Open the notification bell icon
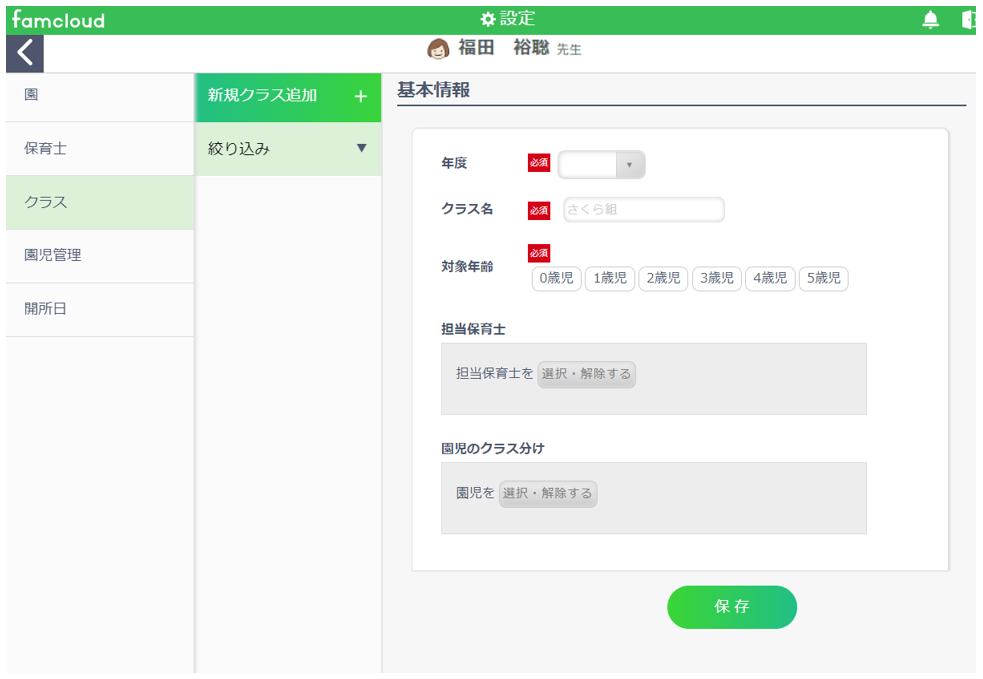 pos(930,20)
